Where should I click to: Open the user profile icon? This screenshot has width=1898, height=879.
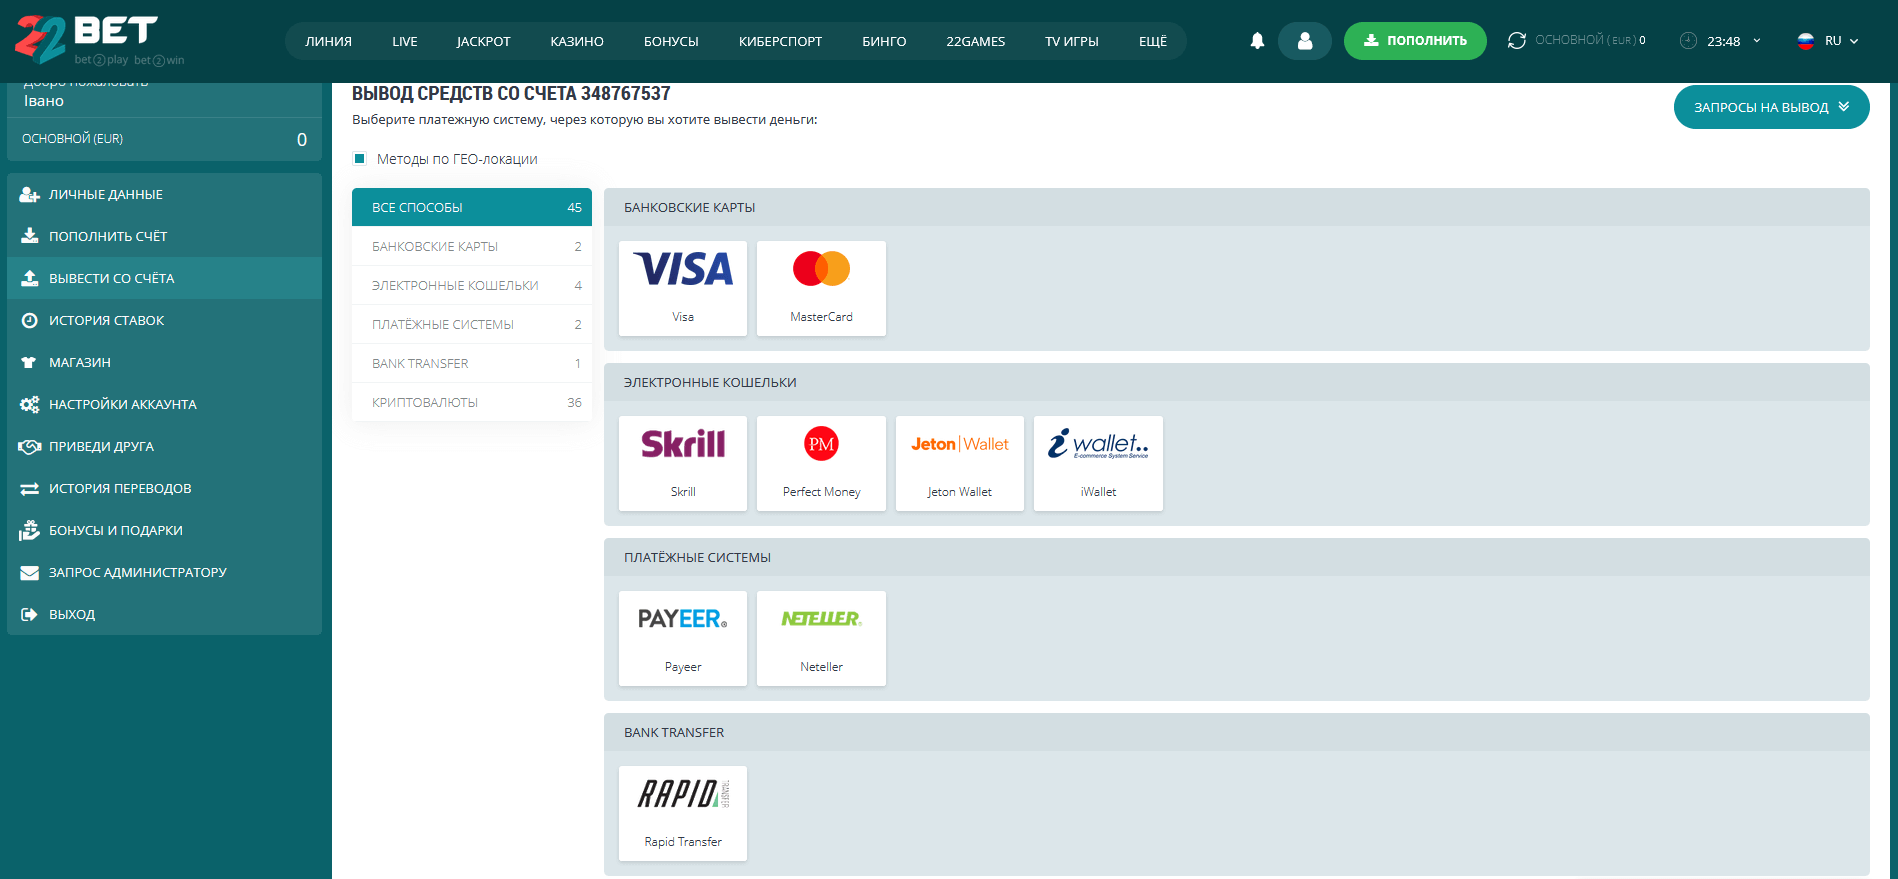tap(1304, 41)
